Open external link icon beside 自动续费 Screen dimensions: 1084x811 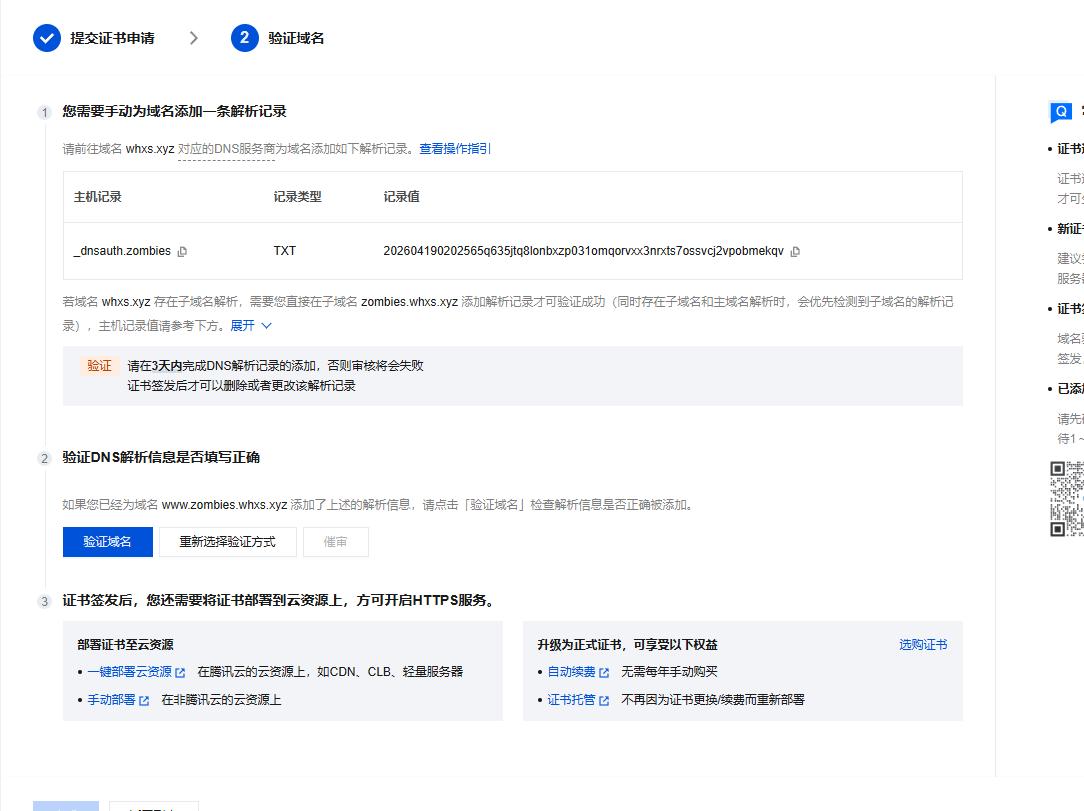tap(604, 673)
